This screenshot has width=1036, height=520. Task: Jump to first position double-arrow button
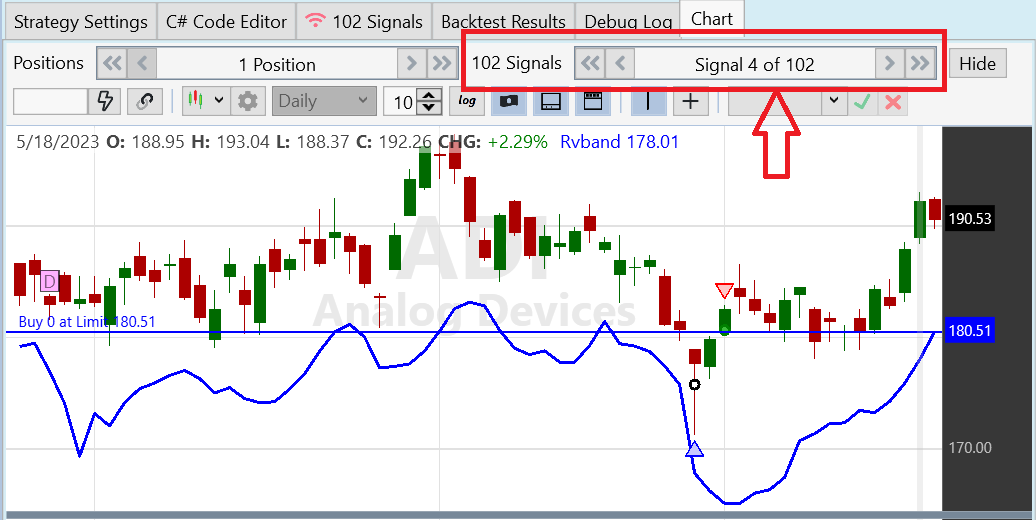tap(112, 64)
